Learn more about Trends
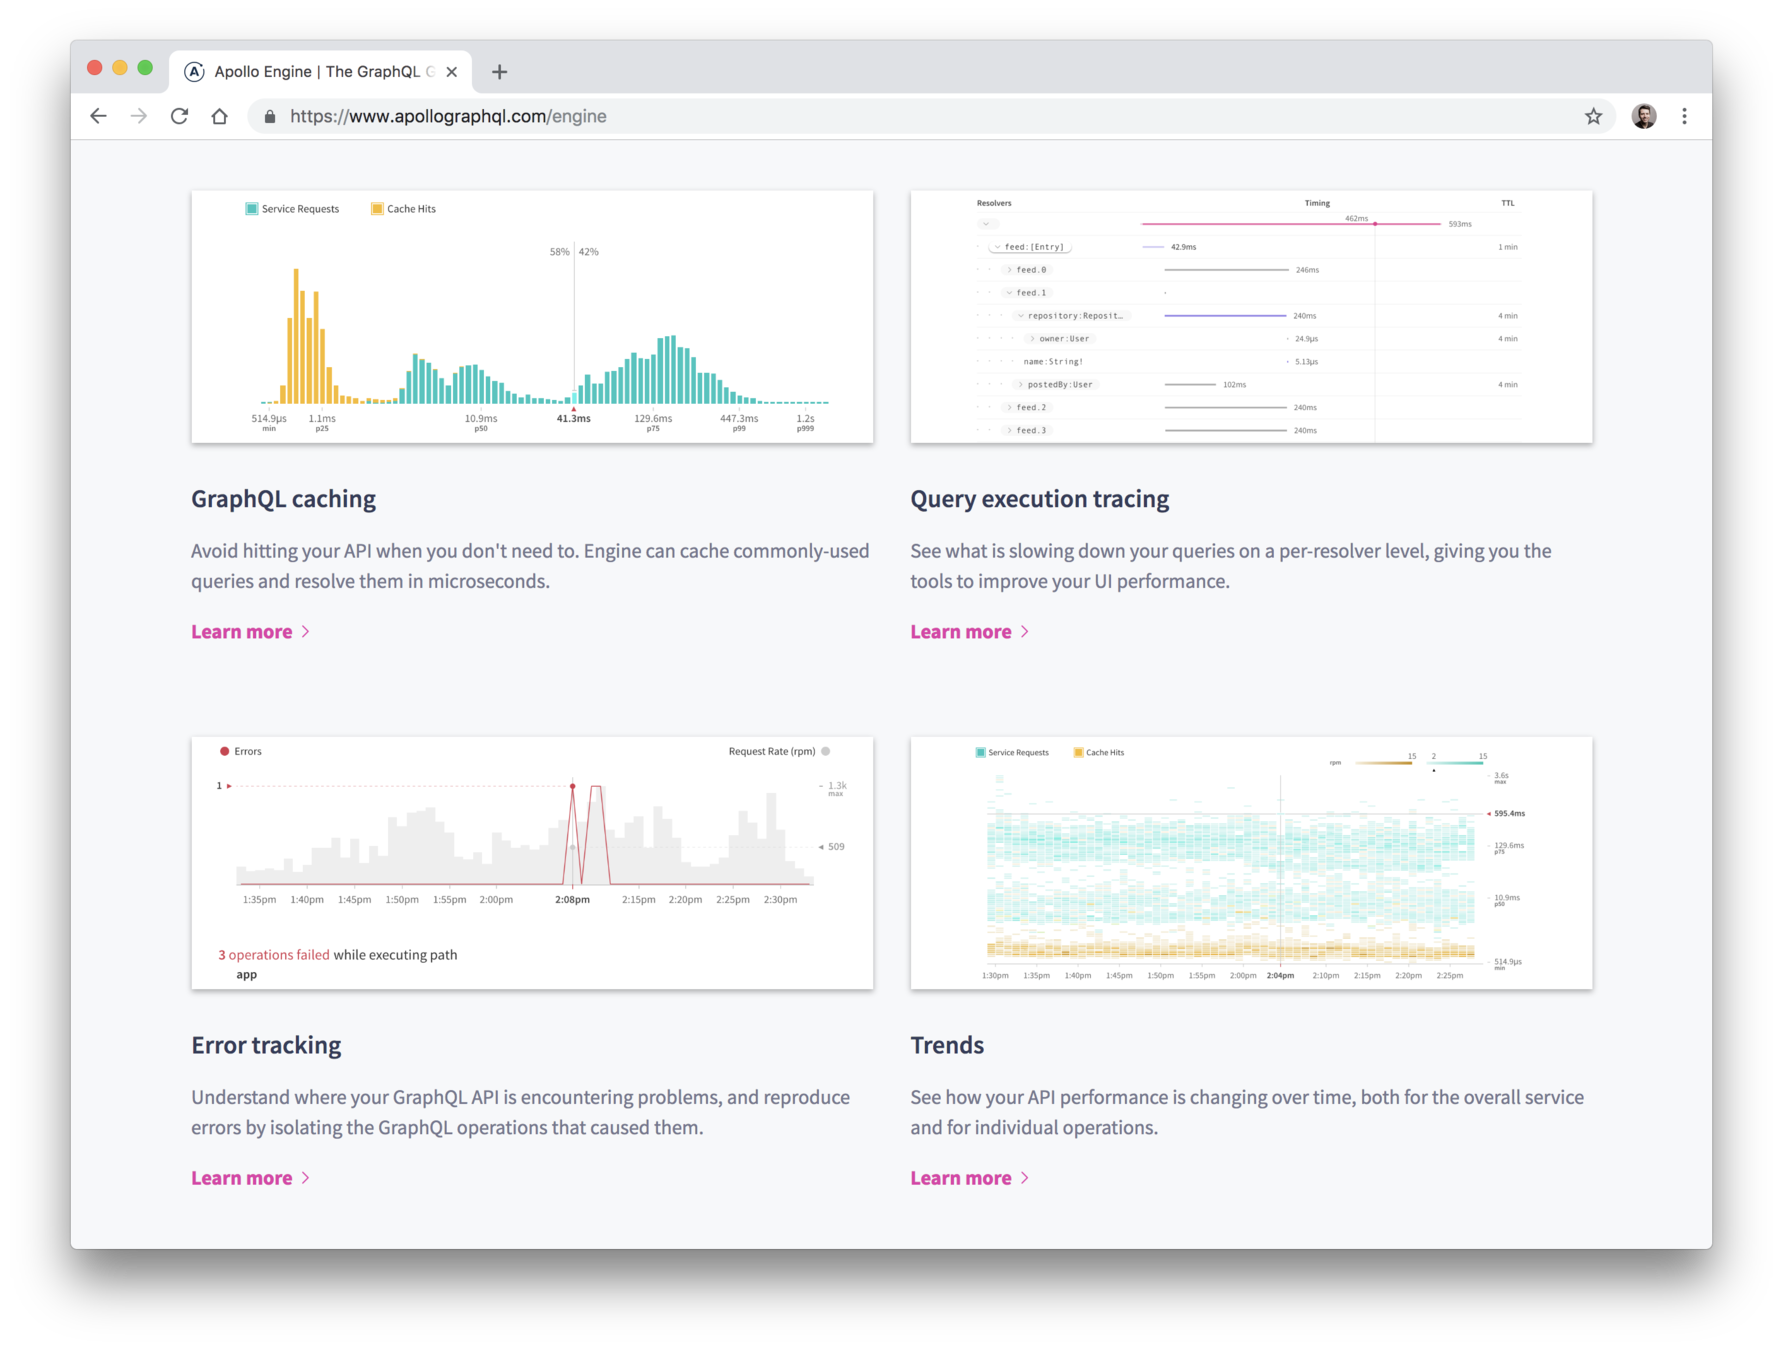The image size is (1783, 1350). (970, 1178)
